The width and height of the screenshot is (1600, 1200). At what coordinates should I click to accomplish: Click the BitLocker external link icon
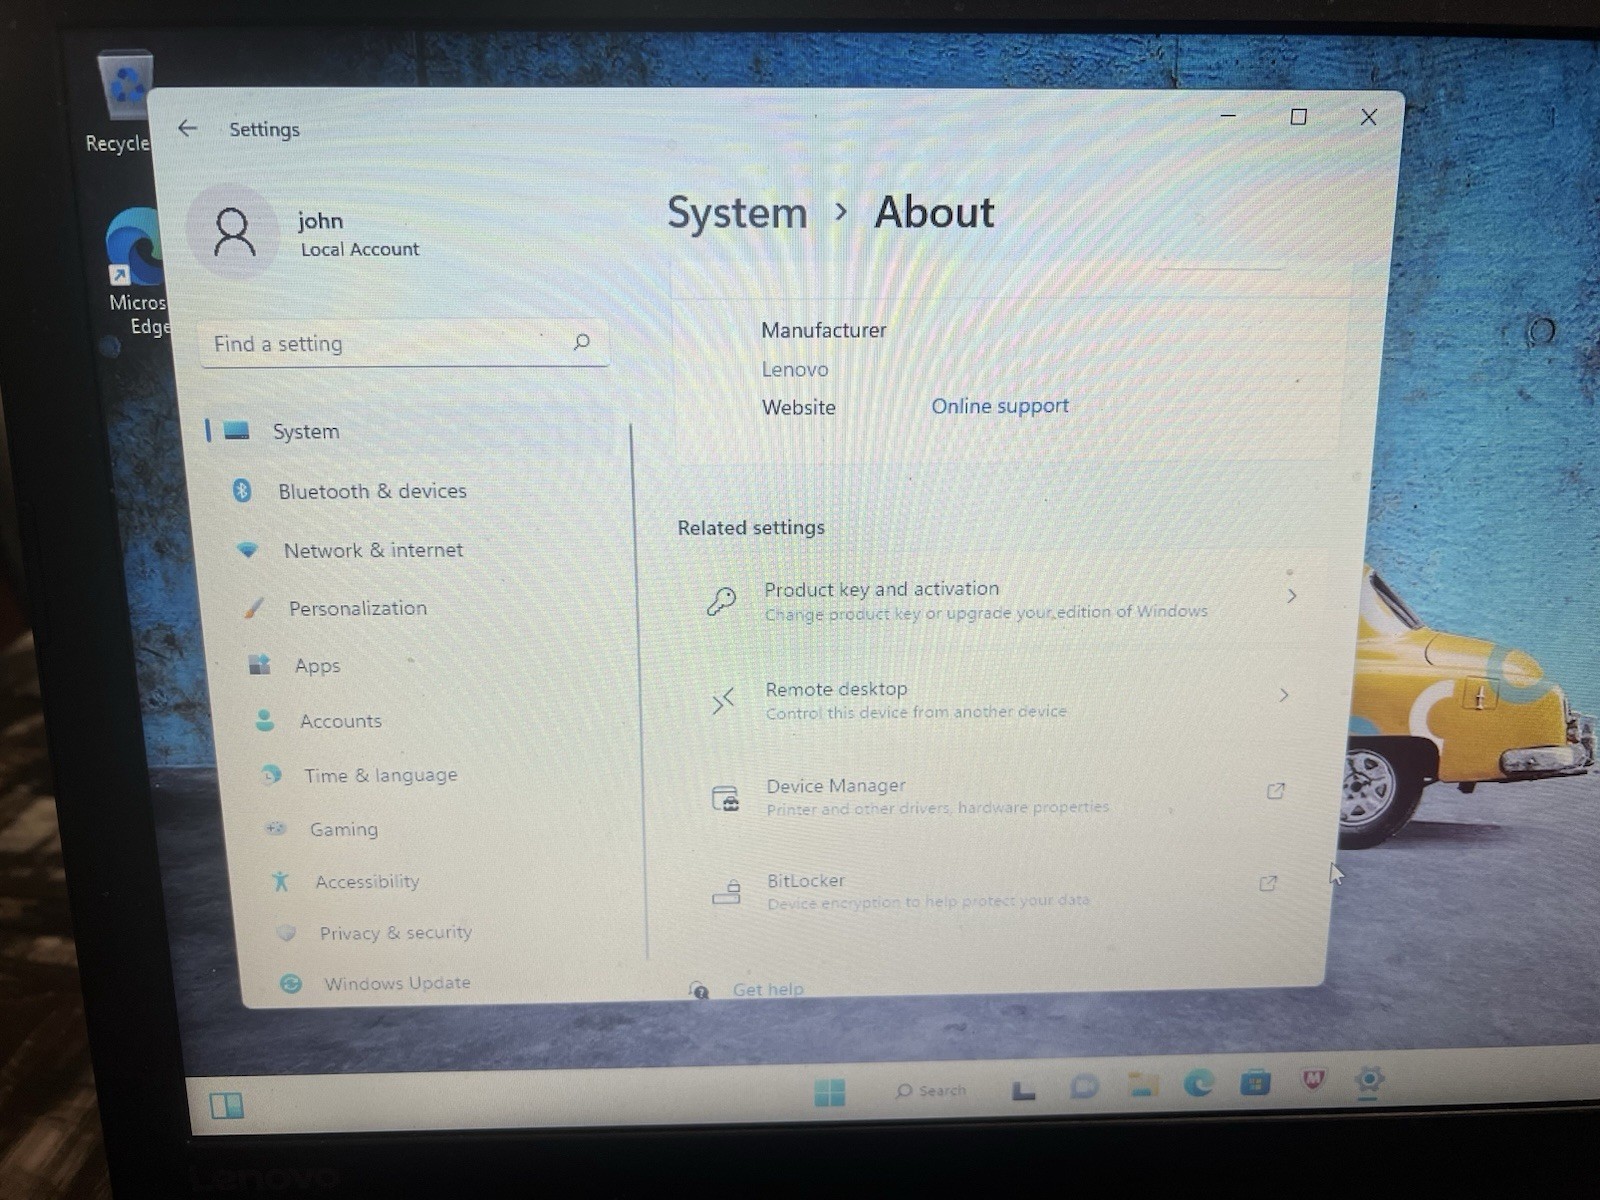[x=1268, y=883]
